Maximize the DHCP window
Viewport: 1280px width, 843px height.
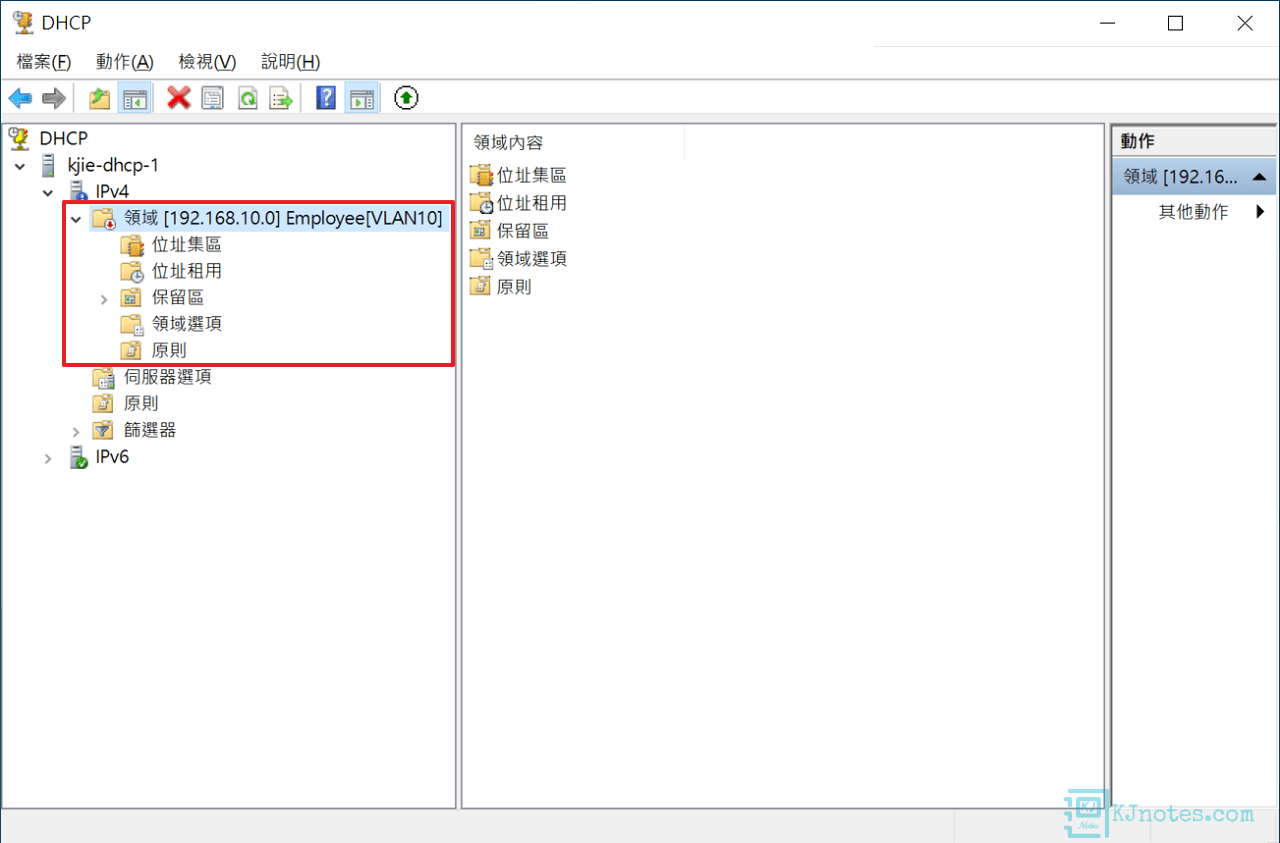[x=1176, y=23]
